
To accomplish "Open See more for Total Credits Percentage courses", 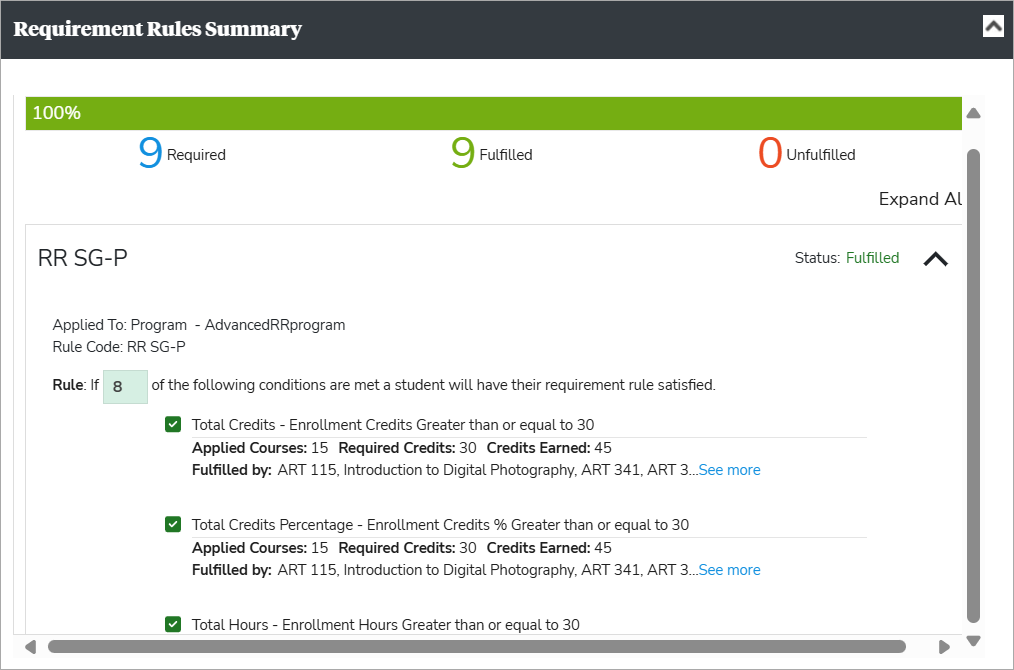I will click(x=729, y=569).
